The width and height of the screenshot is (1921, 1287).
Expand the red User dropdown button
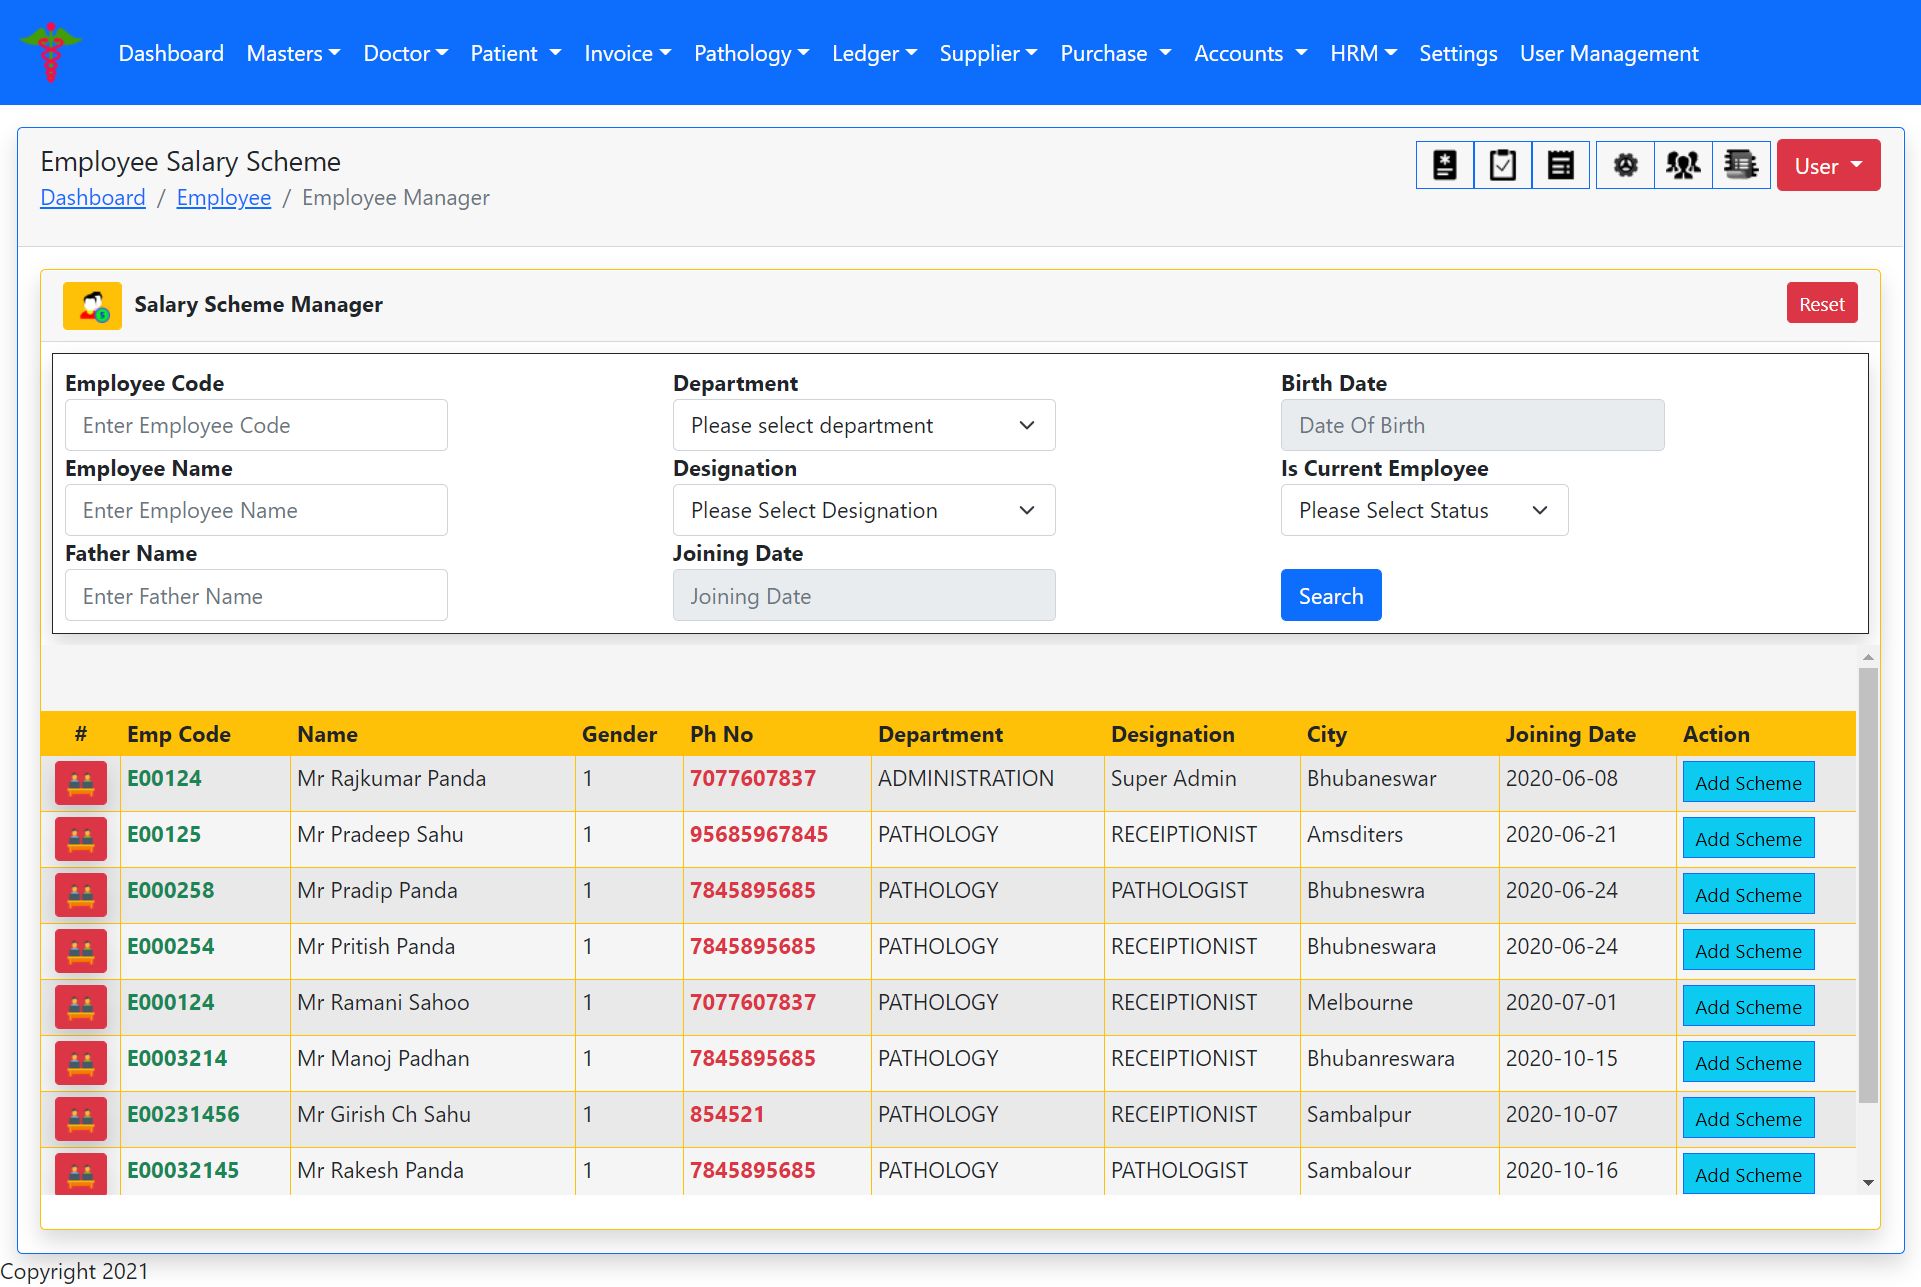tap(1827, 166)
